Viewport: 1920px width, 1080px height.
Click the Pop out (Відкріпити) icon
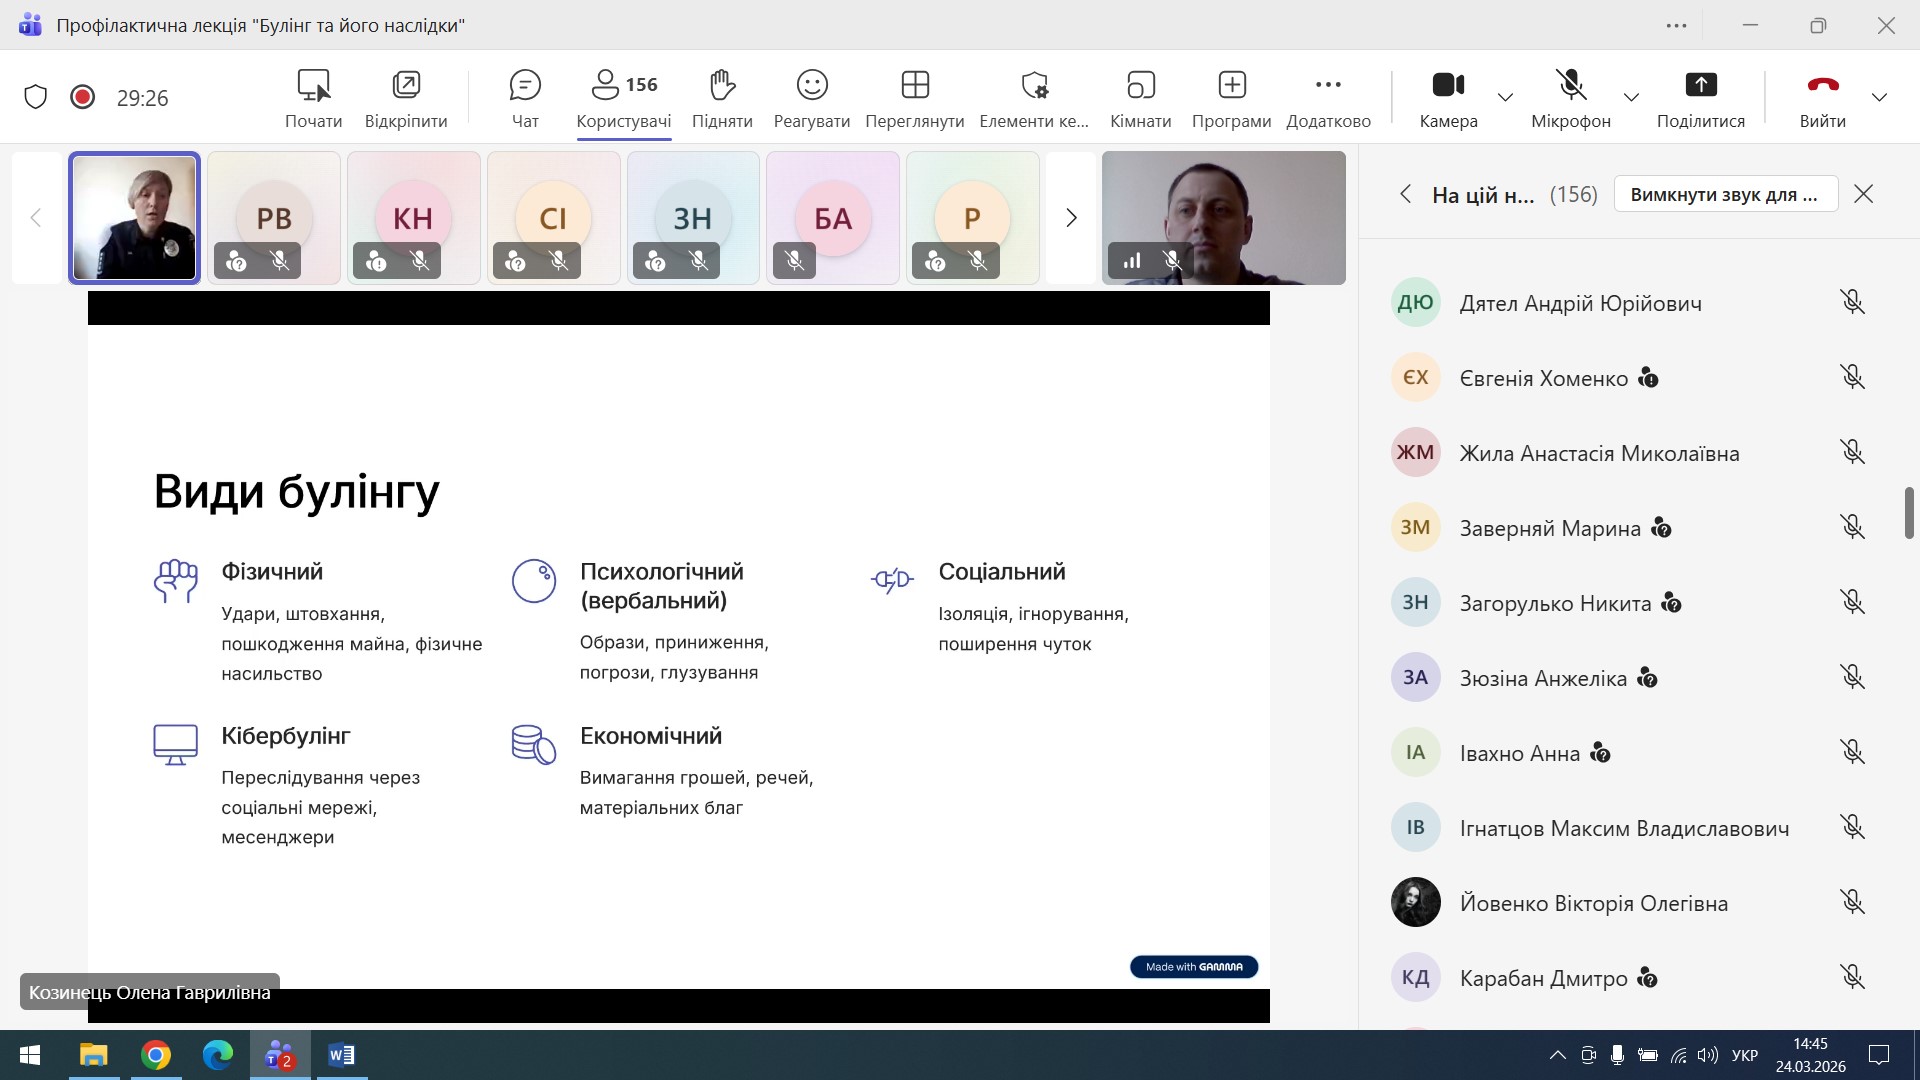406,86
